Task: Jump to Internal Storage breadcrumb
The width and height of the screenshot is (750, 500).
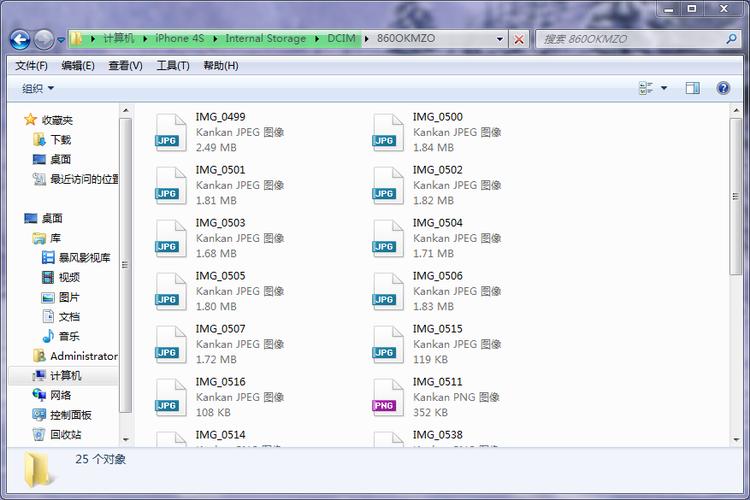Action: [265, 38]
